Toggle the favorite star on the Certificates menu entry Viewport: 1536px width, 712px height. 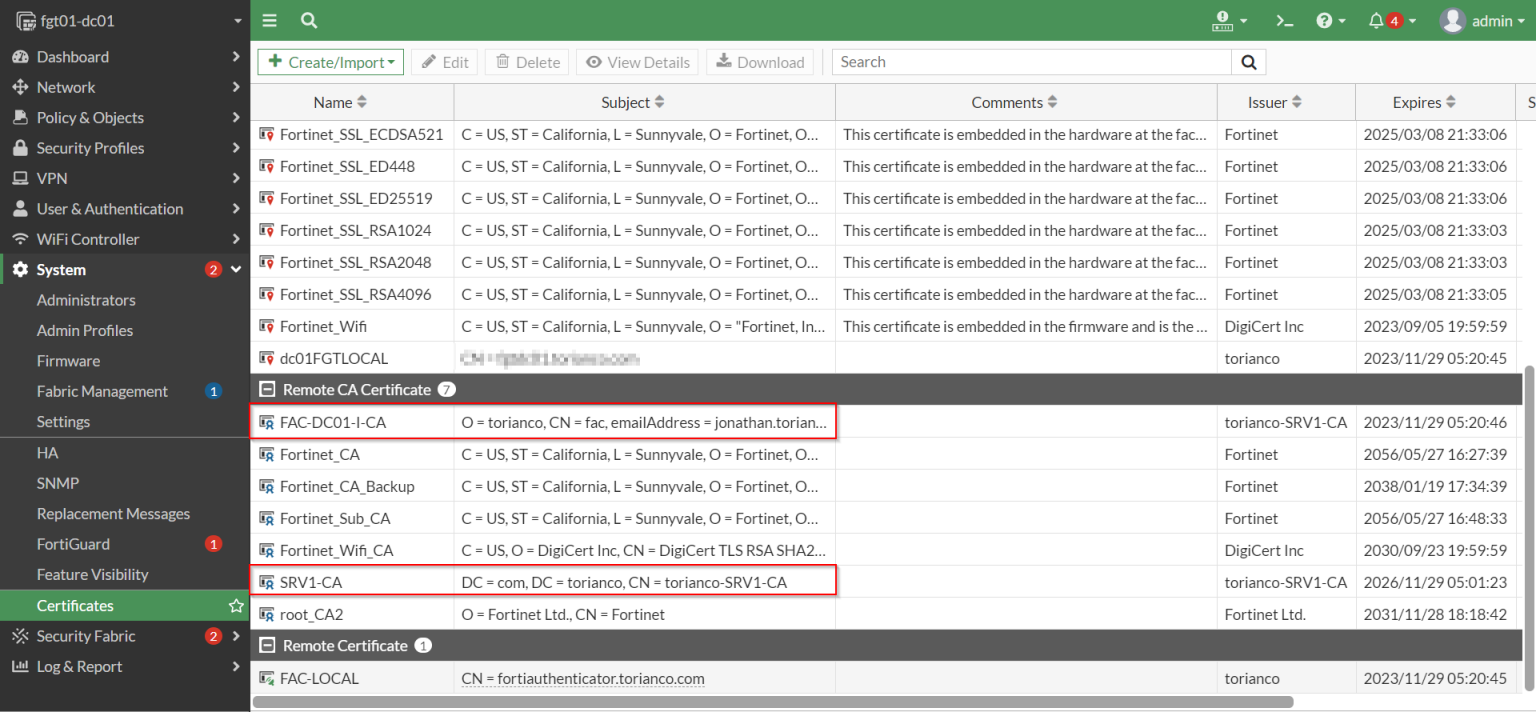(236, 605)
